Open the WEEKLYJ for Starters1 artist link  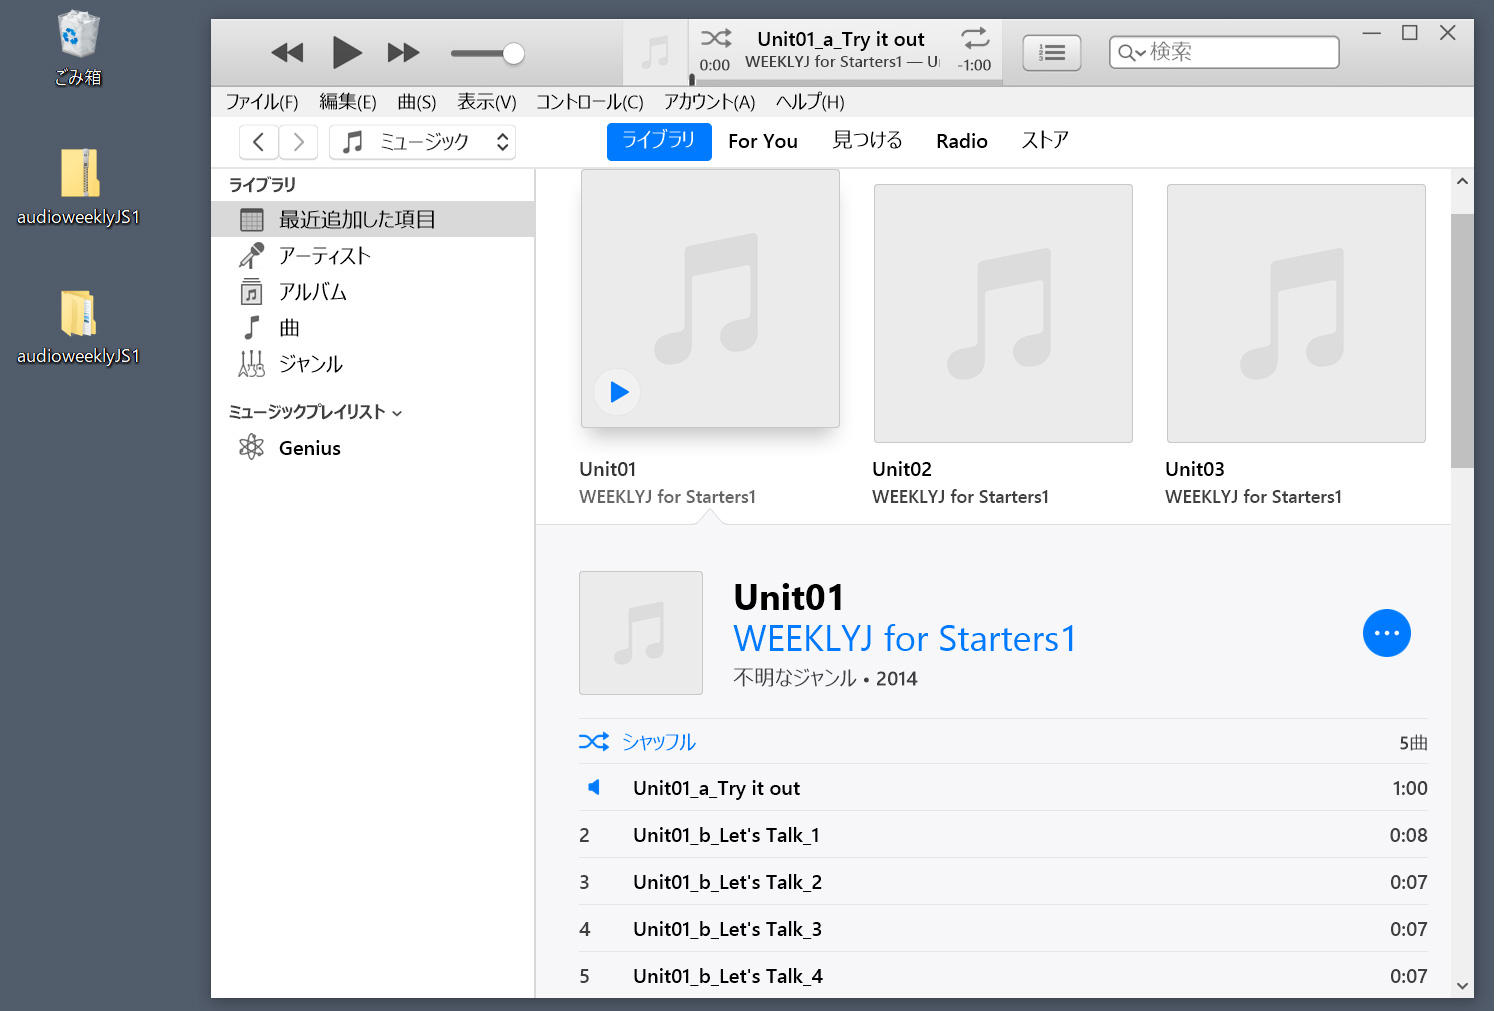click(x=905, y=638)
